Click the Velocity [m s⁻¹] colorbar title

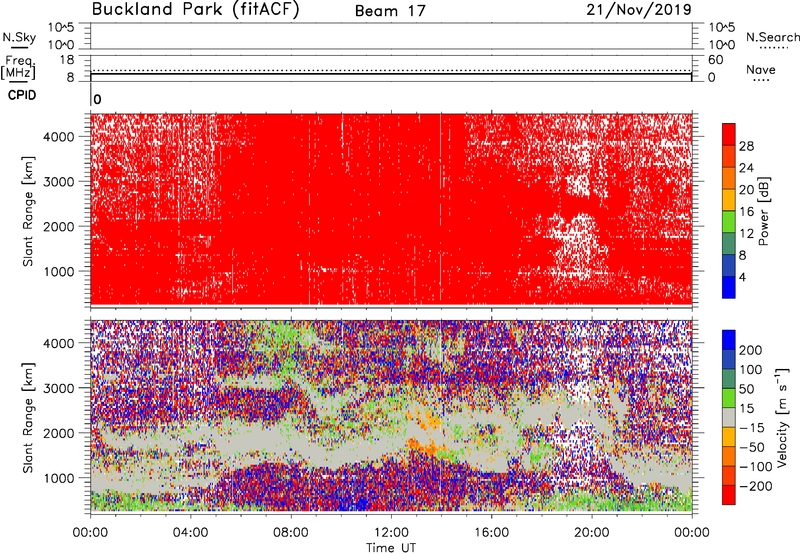coord(782,417)
